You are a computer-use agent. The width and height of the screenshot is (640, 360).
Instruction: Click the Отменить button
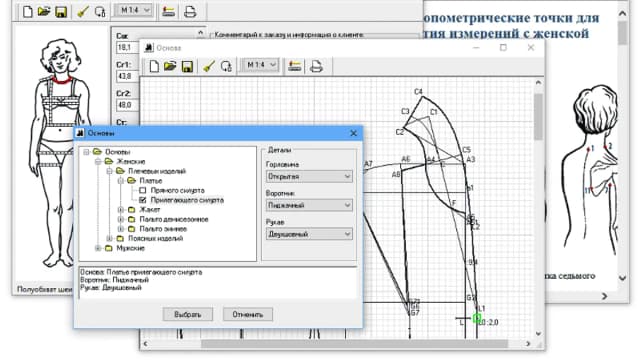(x=248, y=314)
